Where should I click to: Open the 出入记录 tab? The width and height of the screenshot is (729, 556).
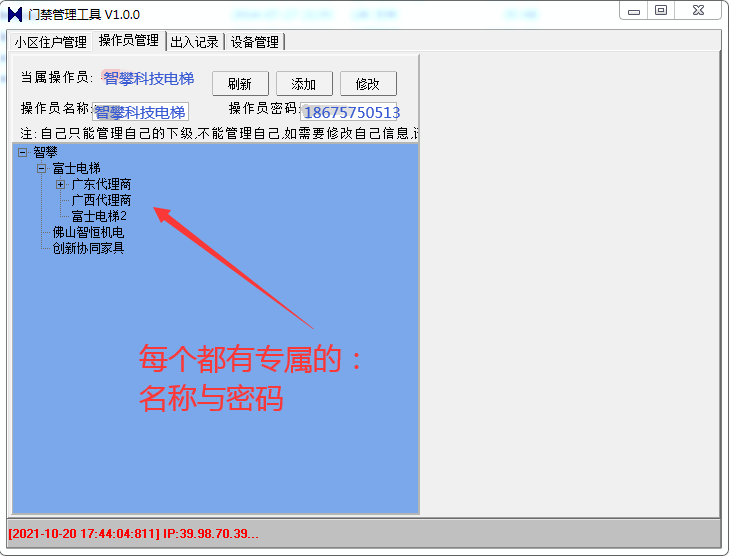[194, 42]
